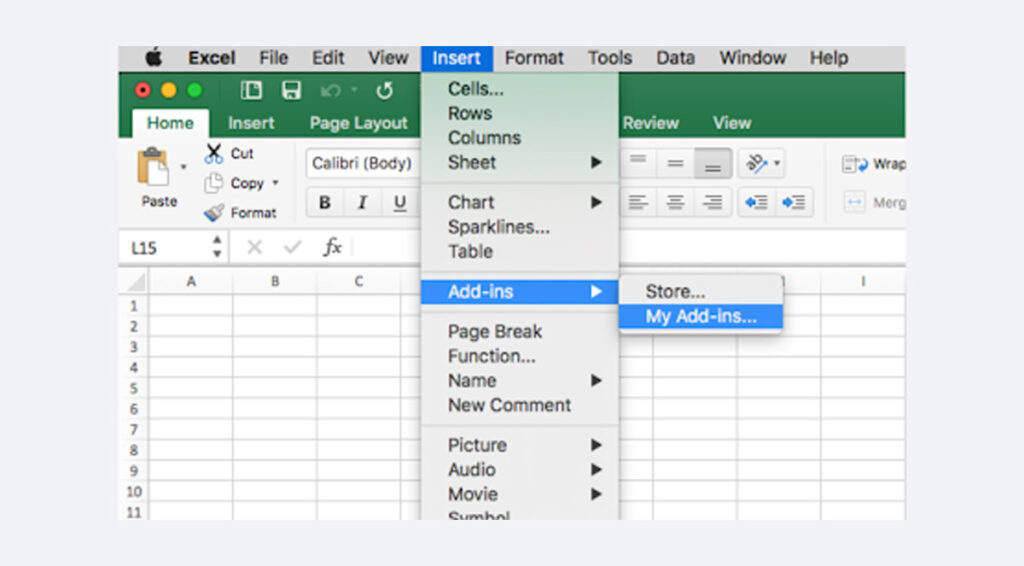Screen dimensions: 1024x566
Task: Switch to the Review ribbon tab
Action: [650, 123]
